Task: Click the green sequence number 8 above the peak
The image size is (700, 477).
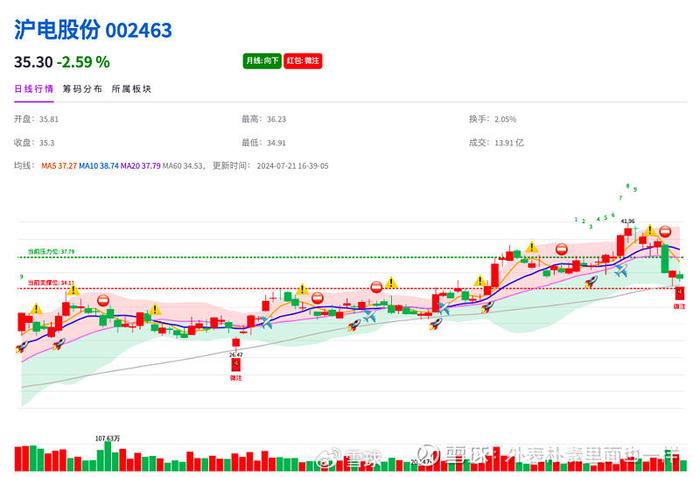Action: (x=628, y=186)
